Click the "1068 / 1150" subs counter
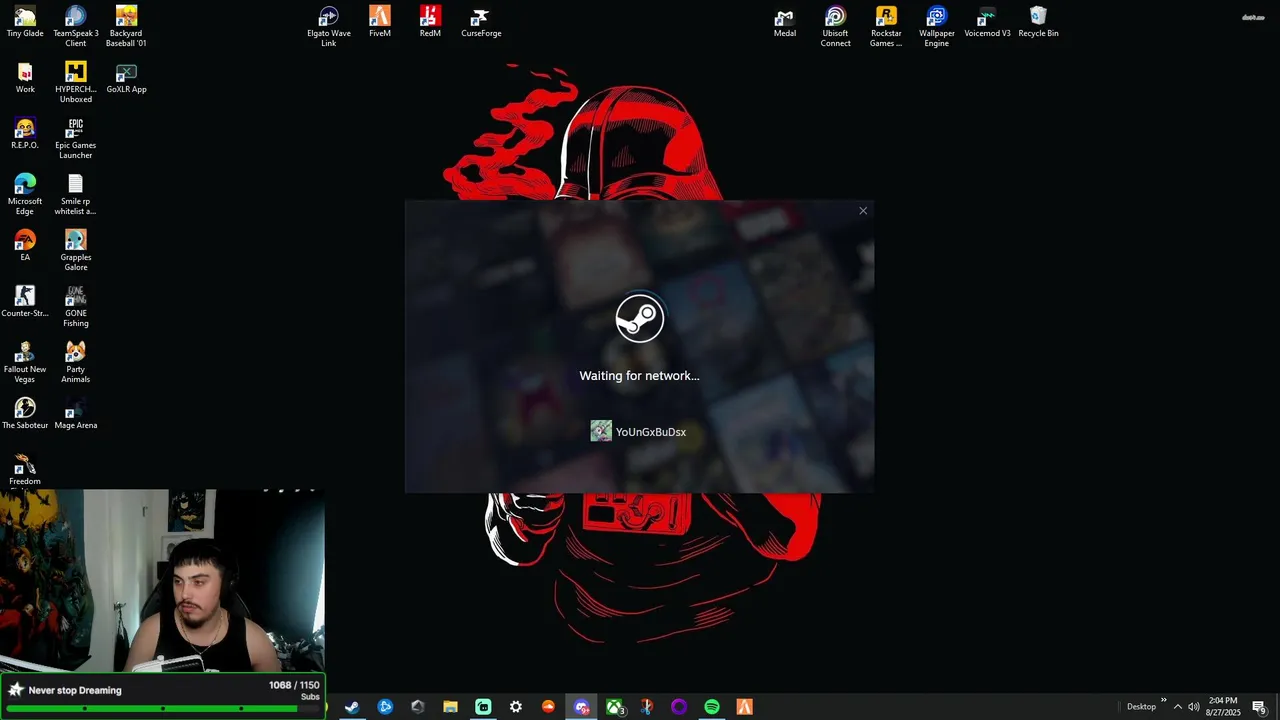The width and height of the screenshot is (1280, 720). 294,686
